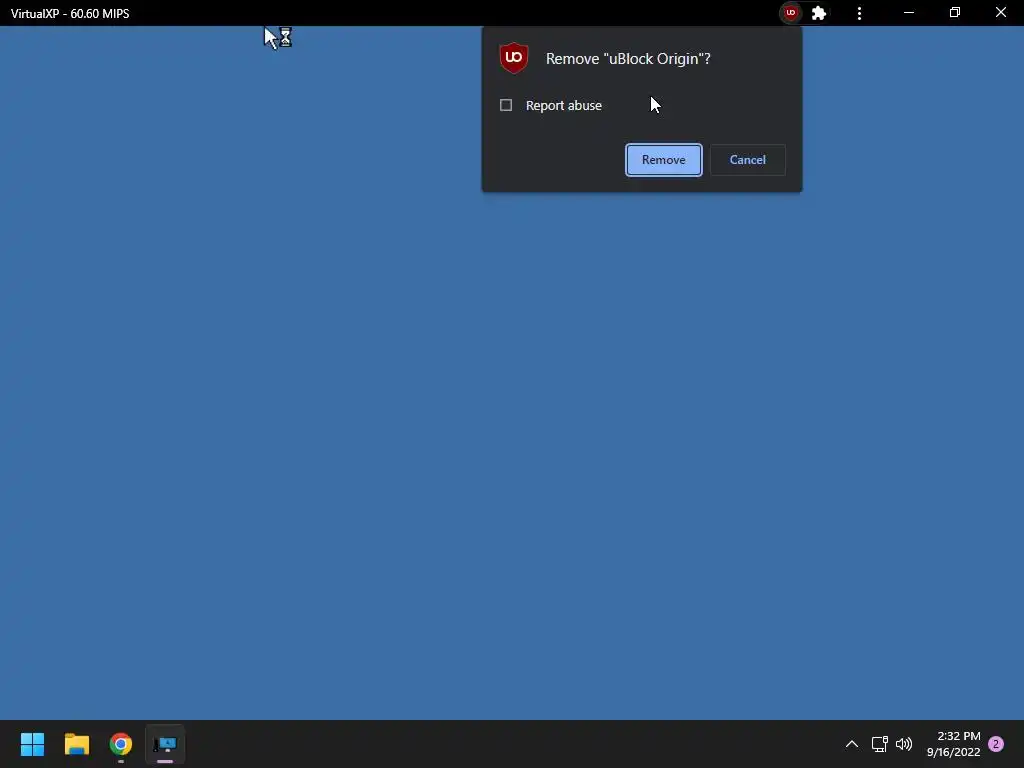Viewport: 1024px width, 768px height.
Task: Open the Extensions puzzle-piece menu
Action: (x=819, y=13)
